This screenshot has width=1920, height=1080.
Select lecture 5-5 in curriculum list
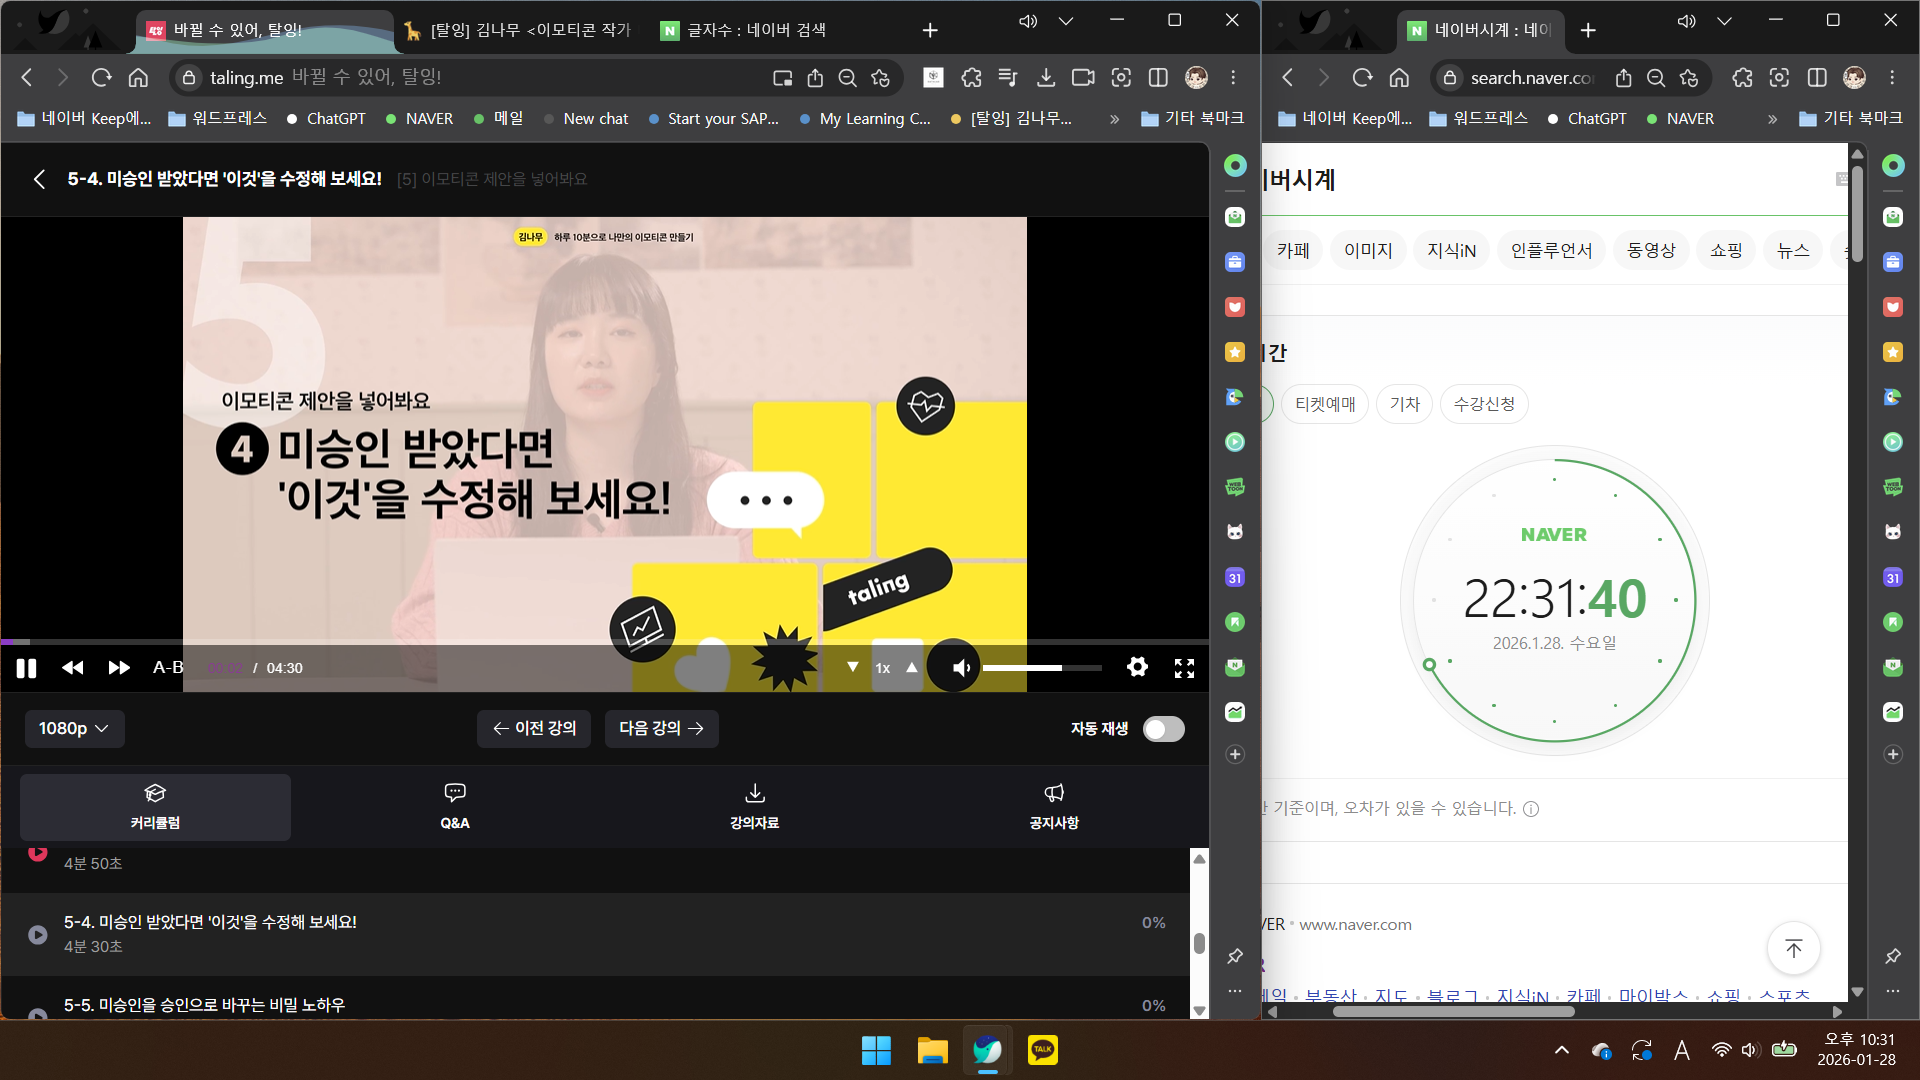pos(204,1004)
